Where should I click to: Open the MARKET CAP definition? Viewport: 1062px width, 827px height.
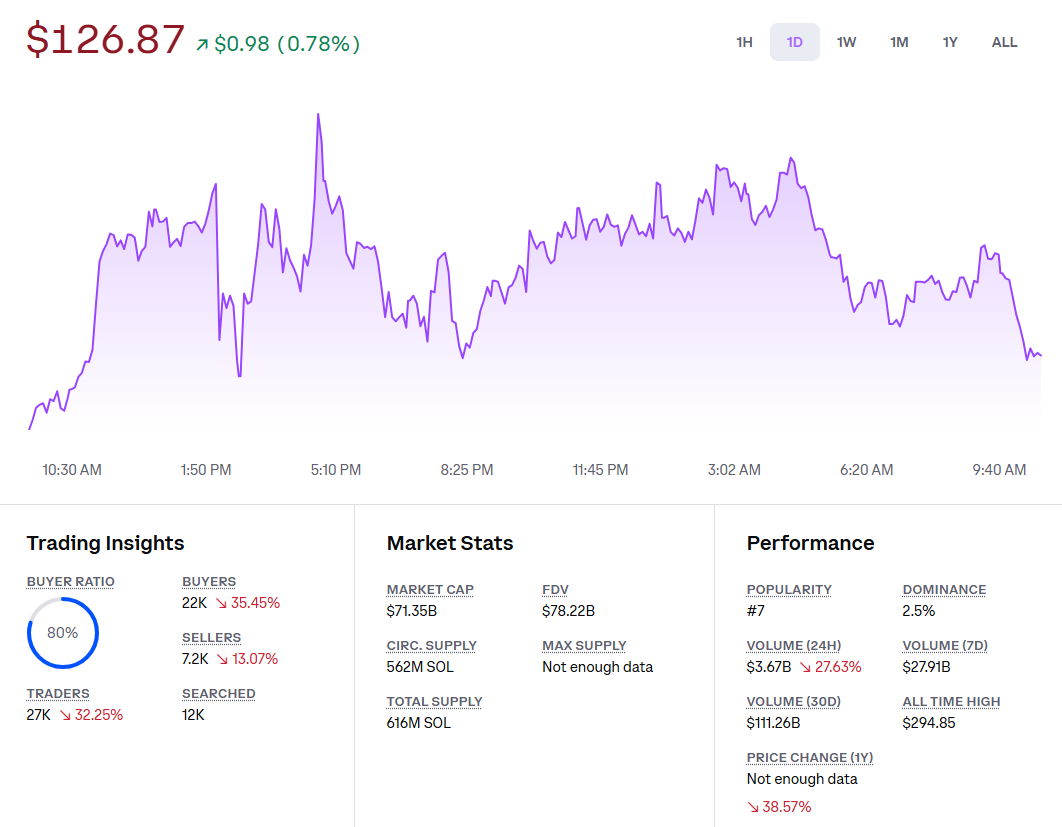click(430, 589)
